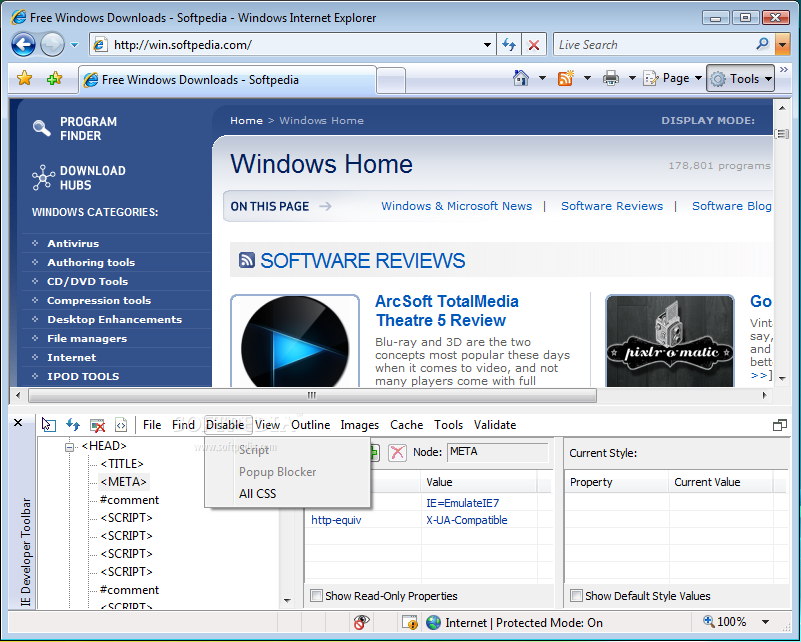Image resolution: width=801 pixels, height=642 pixels.
Task: Collapse the HEAD node in DOM tree
Action: tap(69, 447)
